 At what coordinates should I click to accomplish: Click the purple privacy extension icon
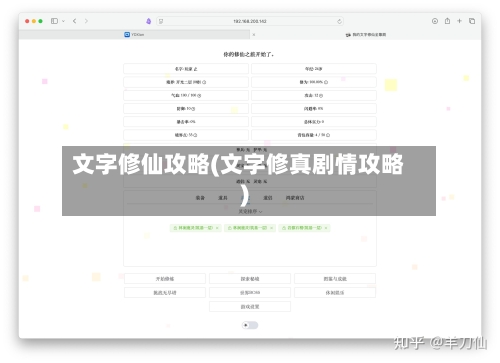tap(149, 21)
